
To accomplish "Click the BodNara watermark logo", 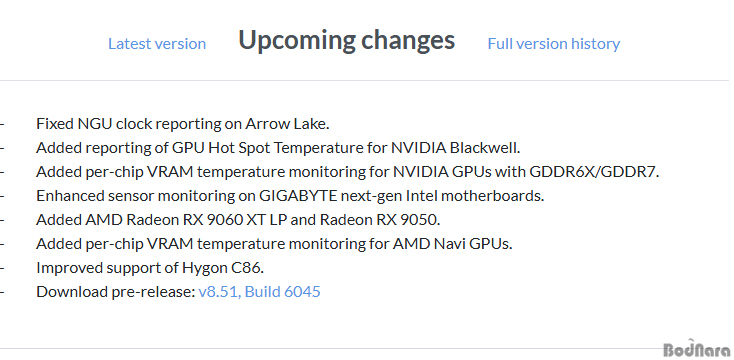I will click(697, 348).
